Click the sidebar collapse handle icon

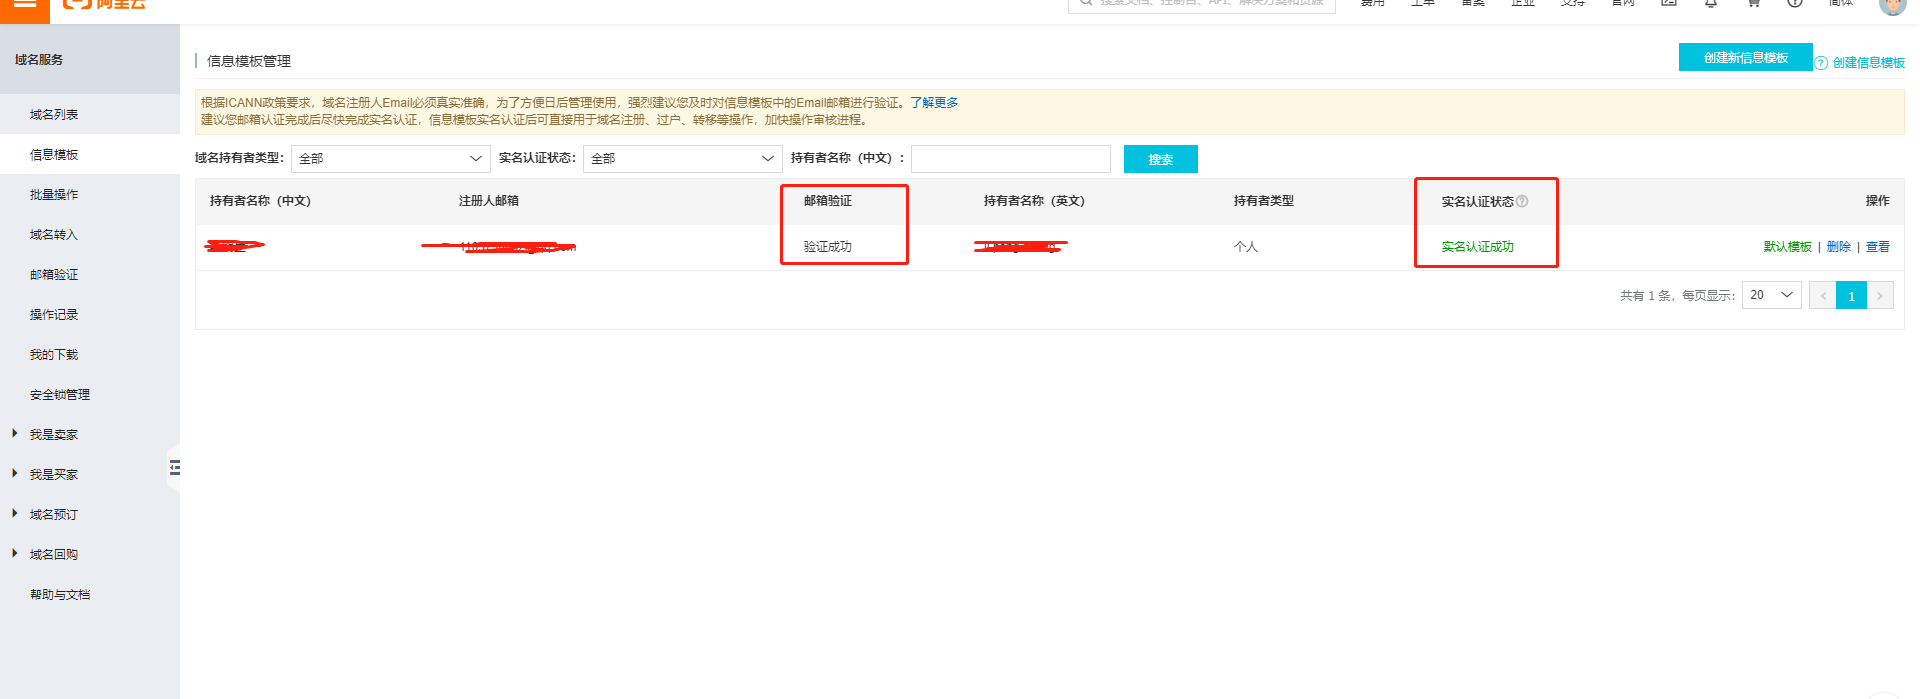[x=175, y=467]
